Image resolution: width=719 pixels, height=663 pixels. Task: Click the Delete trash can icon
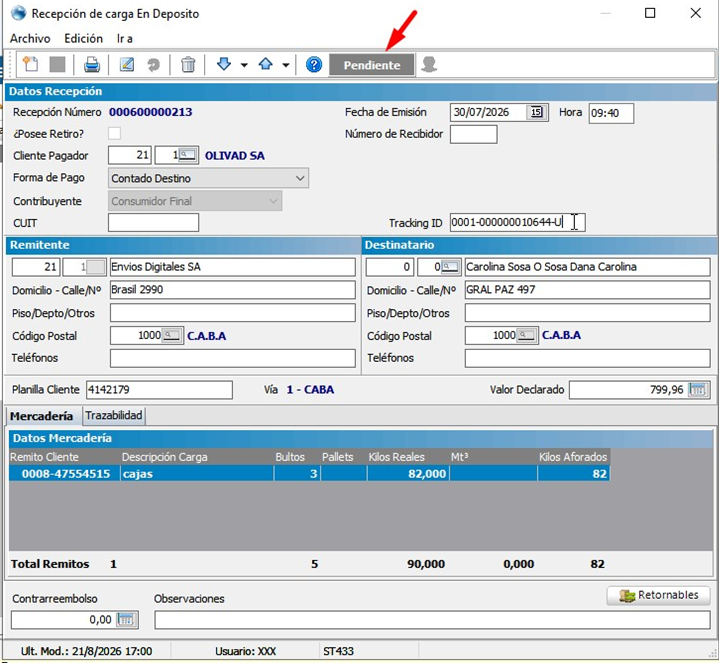(188, 65)
